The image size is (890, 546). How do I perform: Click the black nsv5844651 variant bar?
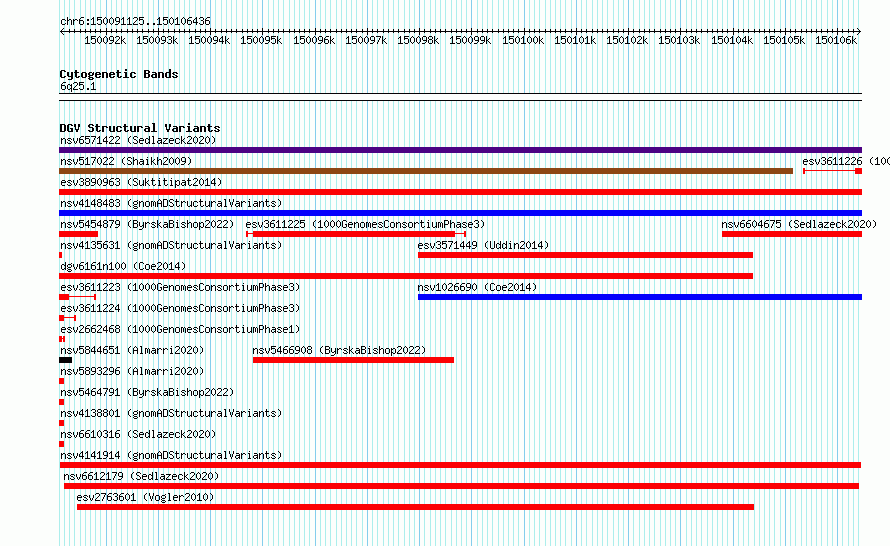coord(65,360)
